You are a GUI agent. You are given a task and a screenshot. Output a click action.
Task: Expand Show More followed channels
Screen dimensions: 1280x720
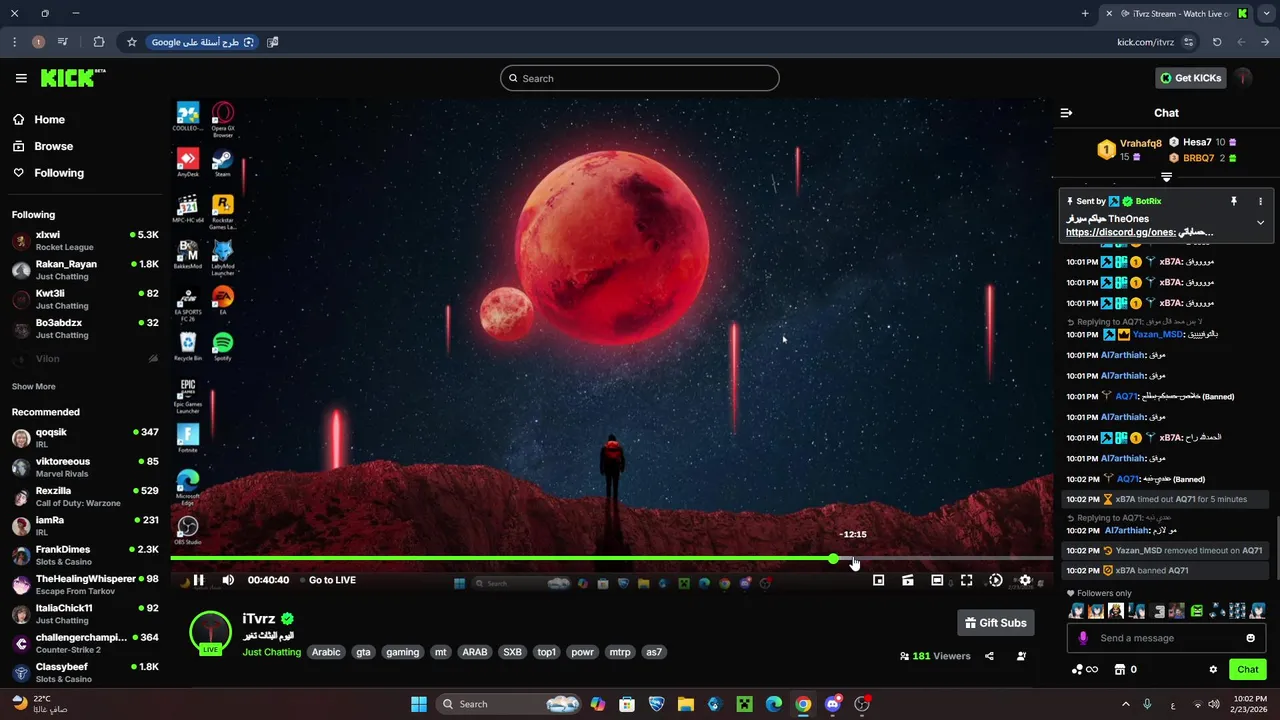pyautogui.click(x=34, y=386)
